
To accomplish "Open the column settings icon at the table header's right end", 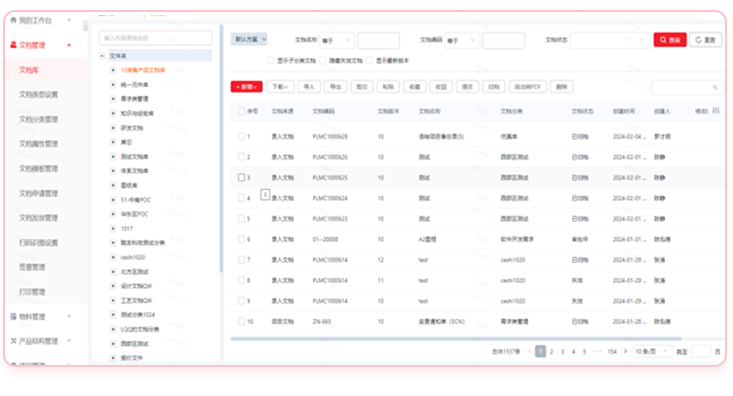I will pyautogui.click(x=716, y=111).
